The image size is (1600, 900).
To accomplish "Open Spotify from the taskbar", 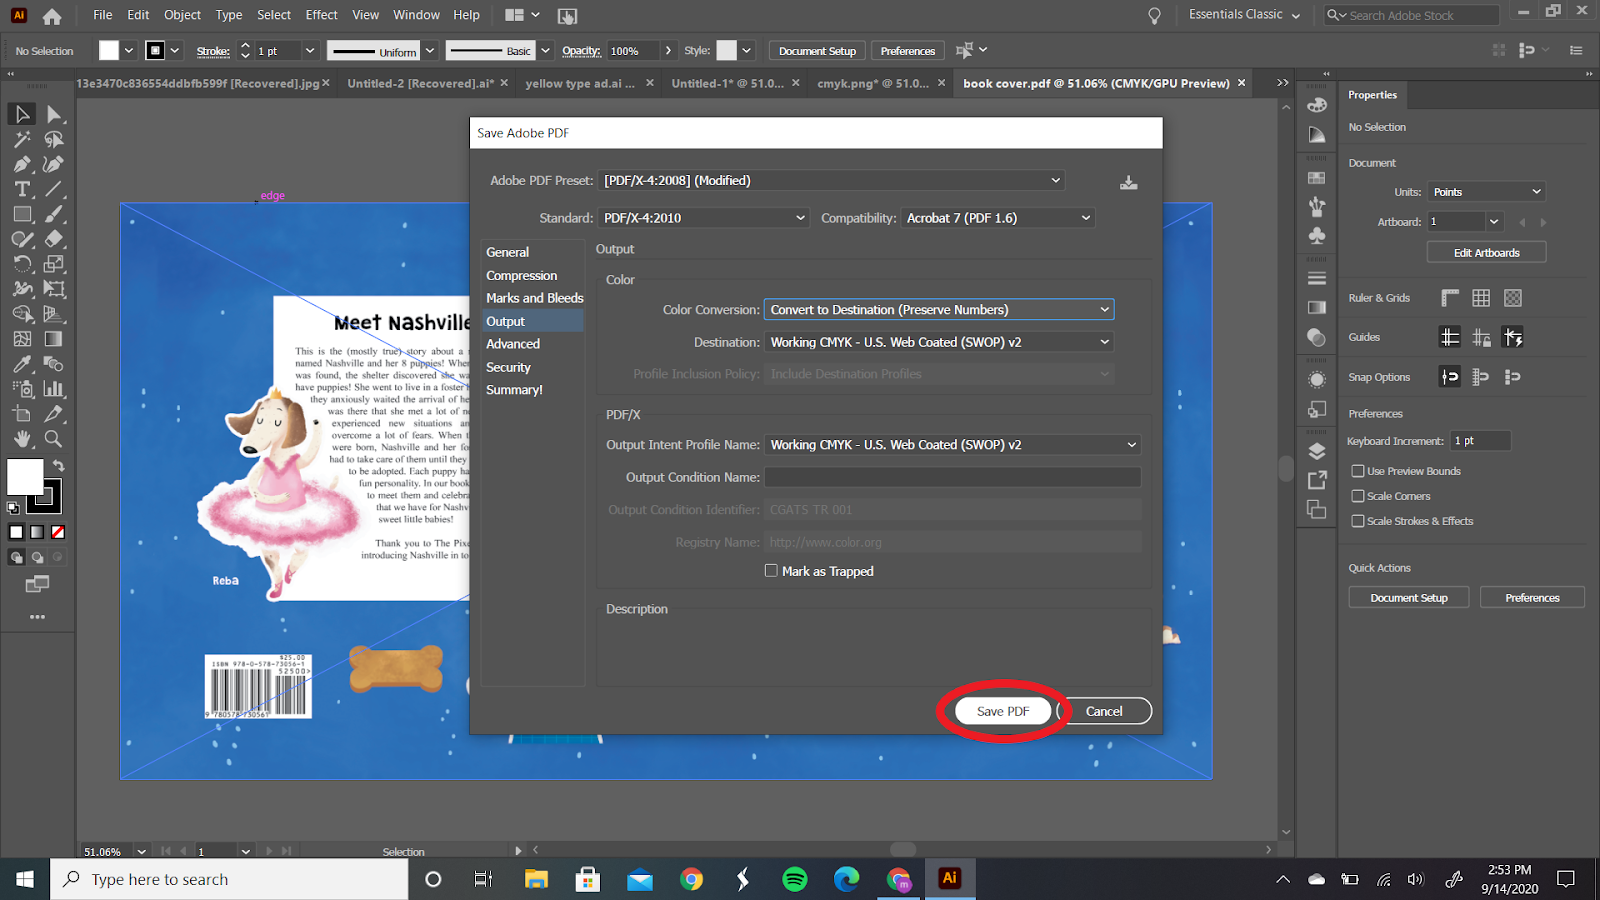I will point(795,879).
